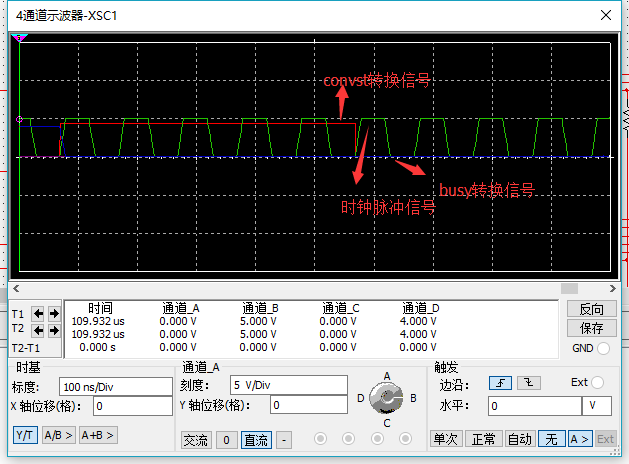Image resolution: width=629 pixels, height=464 pixels.
Task: Click the 通道_C column header
Action: [341, 308]
